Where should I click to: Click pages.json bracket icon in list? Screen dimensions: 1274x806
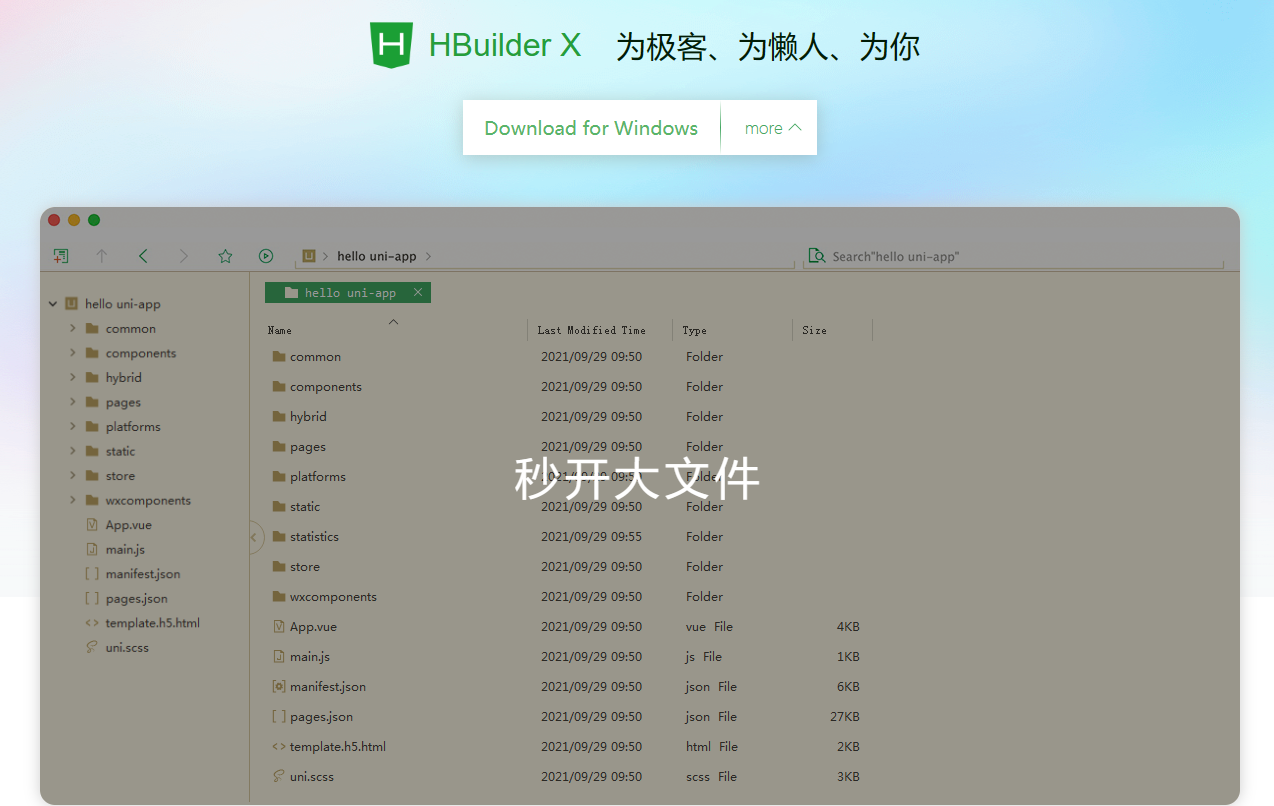279,717
